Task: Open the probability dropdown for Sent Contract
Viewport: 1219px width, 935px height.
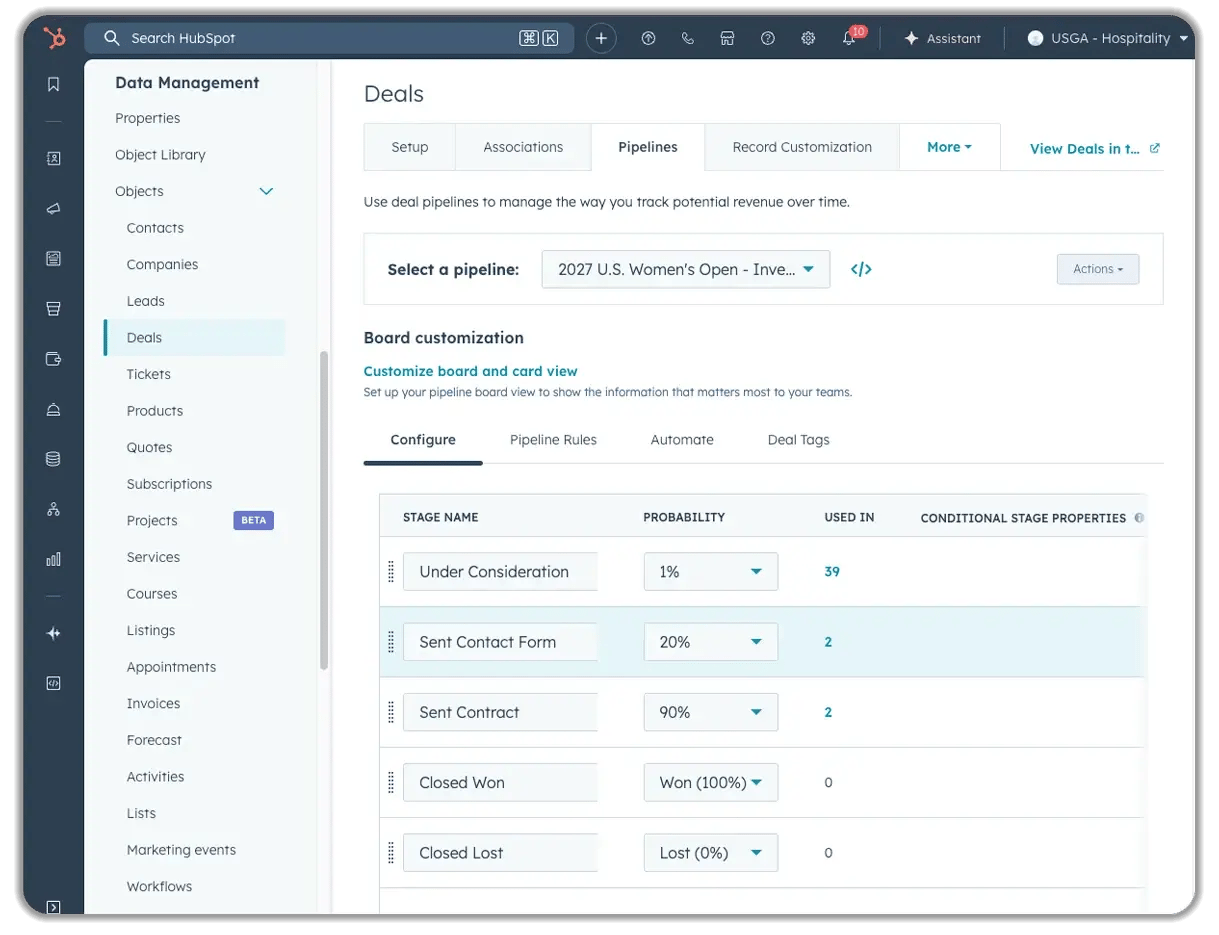Action: (x=710, y=712)
